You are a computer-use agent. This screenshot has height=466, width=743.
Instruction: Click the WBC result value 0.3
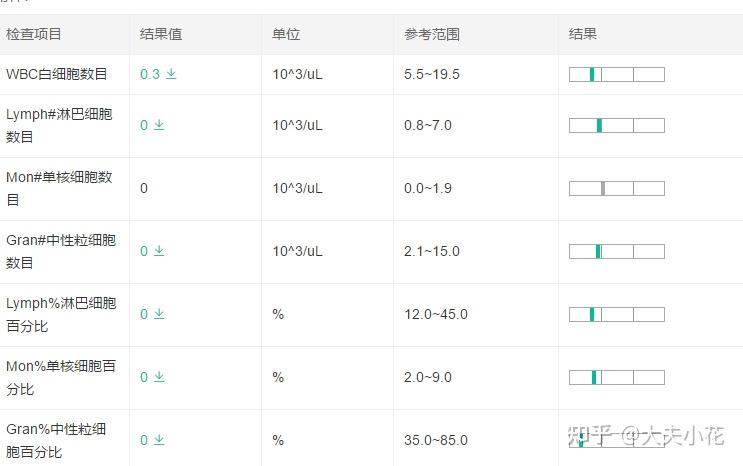(x=150, y=74)
